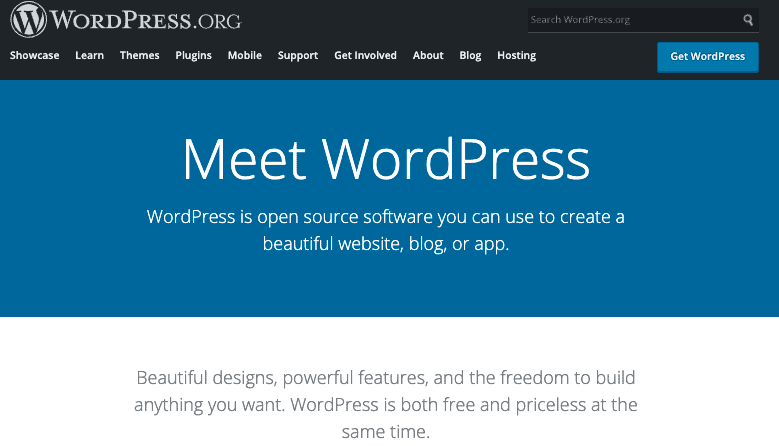
Task: Open the Hosting menu item
Action: 516,56
